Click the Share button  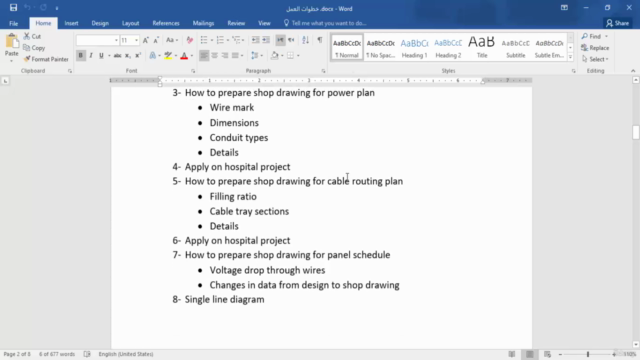pos(618,23)
